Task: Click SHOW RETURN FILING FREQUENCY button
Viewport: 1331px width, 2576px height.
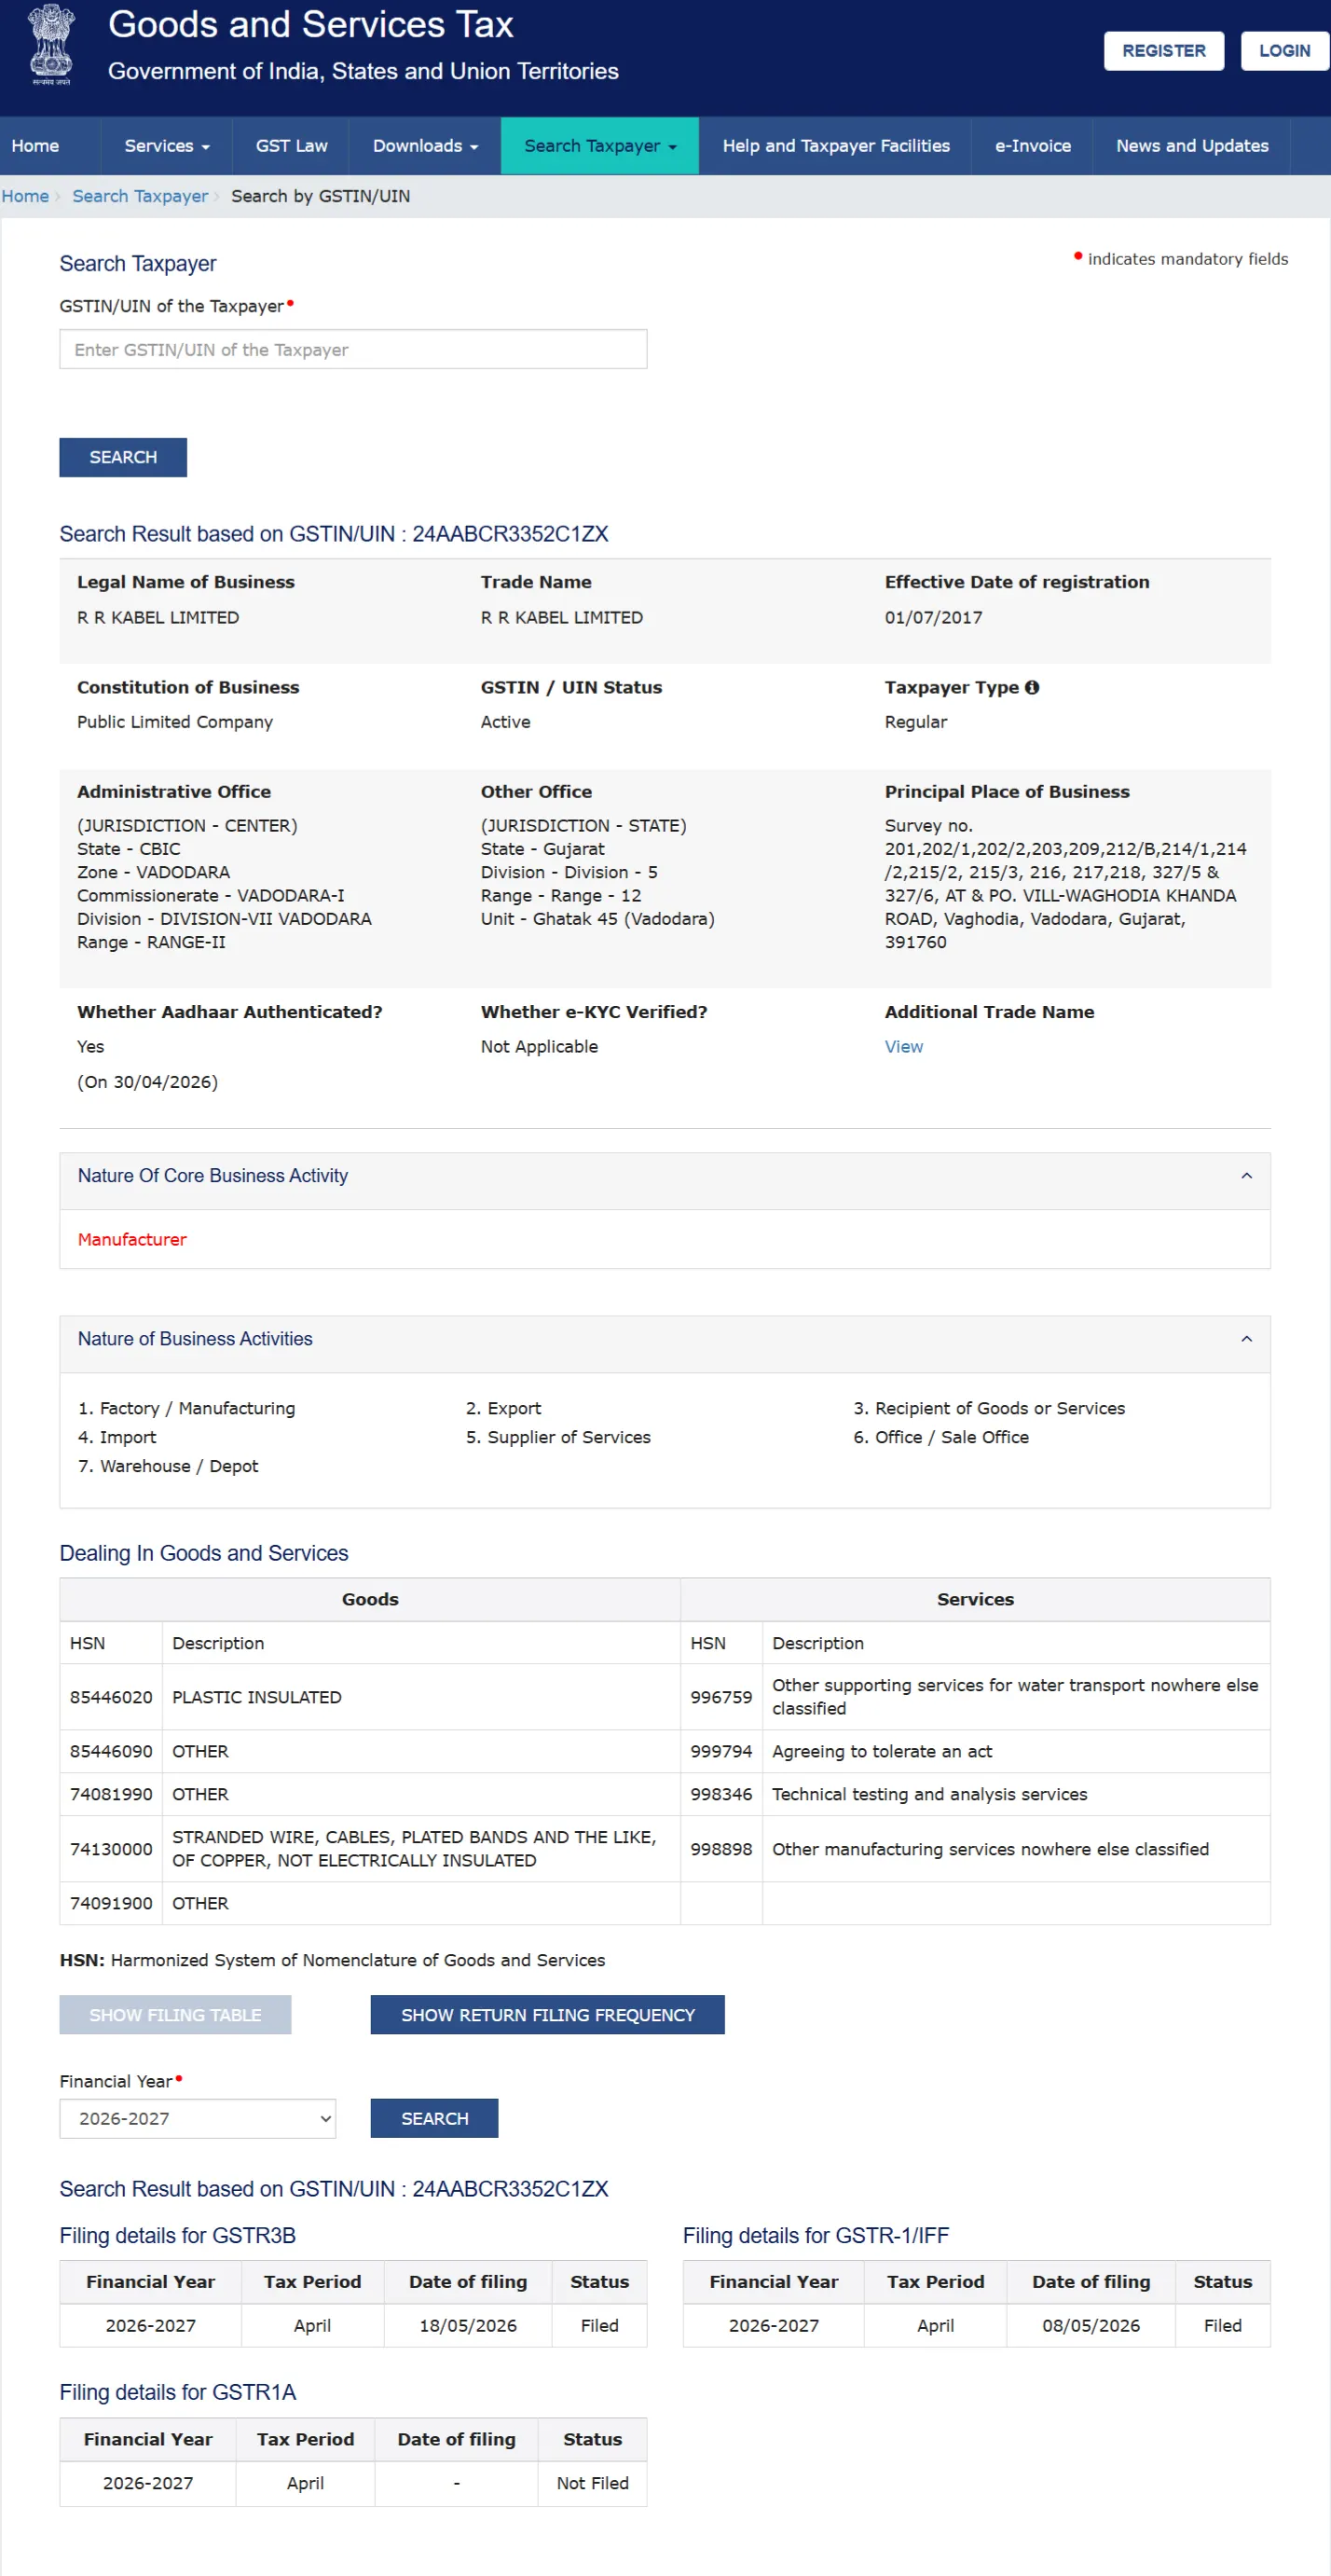Action: click(548, 2015)
